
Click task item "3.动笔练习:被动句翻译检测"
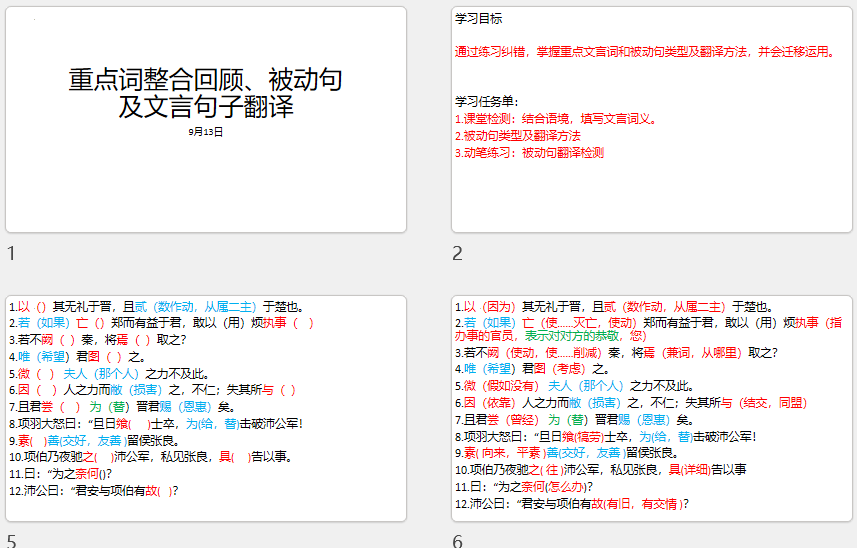coord(530,153)
